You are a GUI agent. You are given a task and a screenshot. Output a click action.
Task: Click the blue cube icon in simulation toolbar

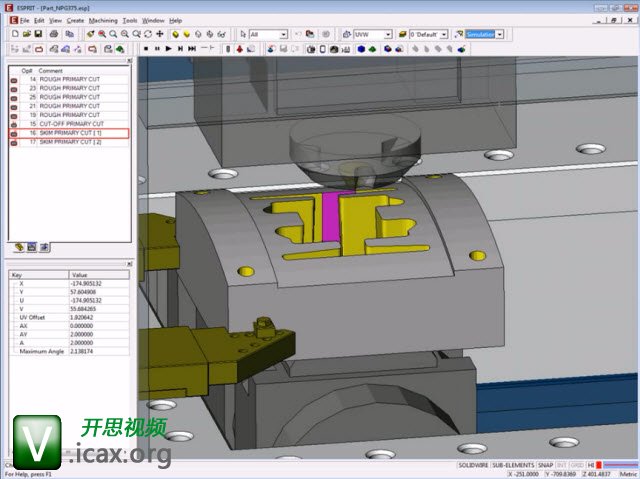[361, 49]
